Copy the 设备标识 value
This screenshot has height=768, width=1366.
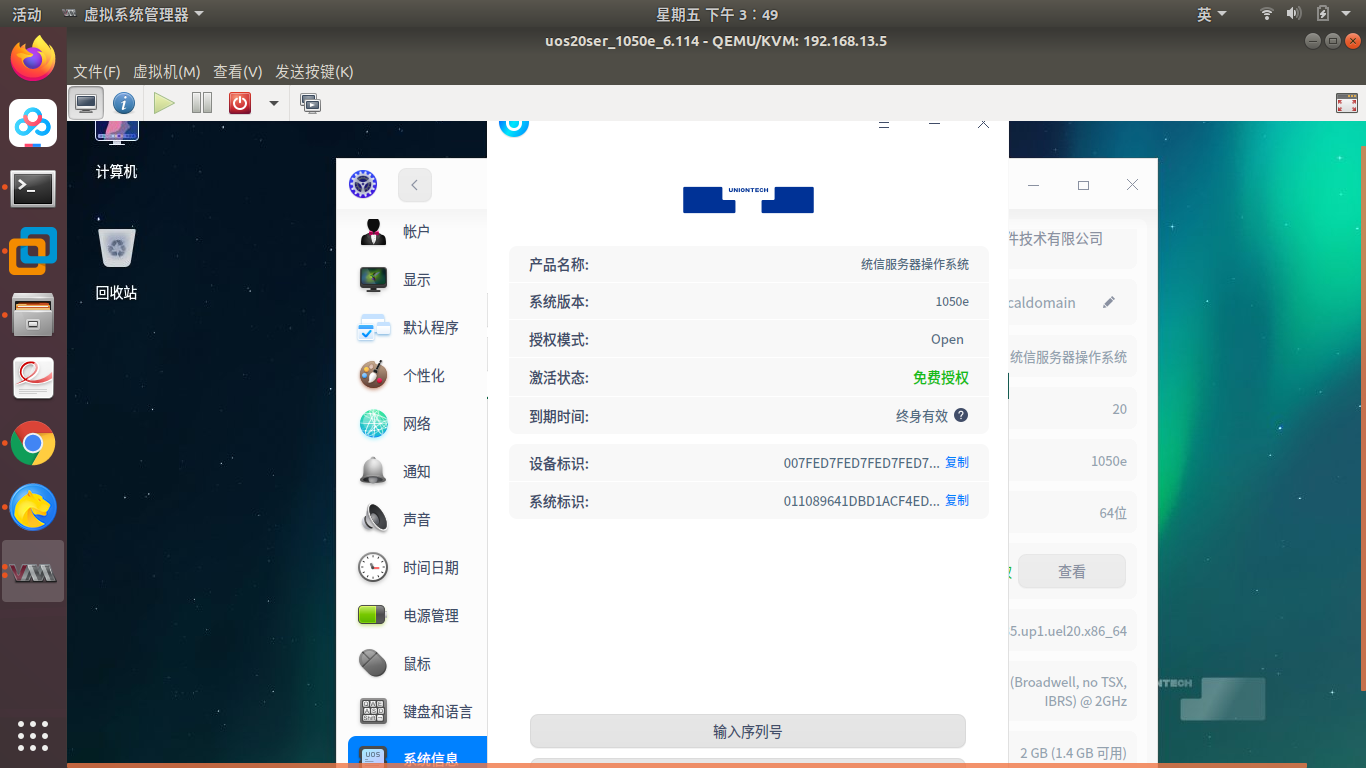957,463
